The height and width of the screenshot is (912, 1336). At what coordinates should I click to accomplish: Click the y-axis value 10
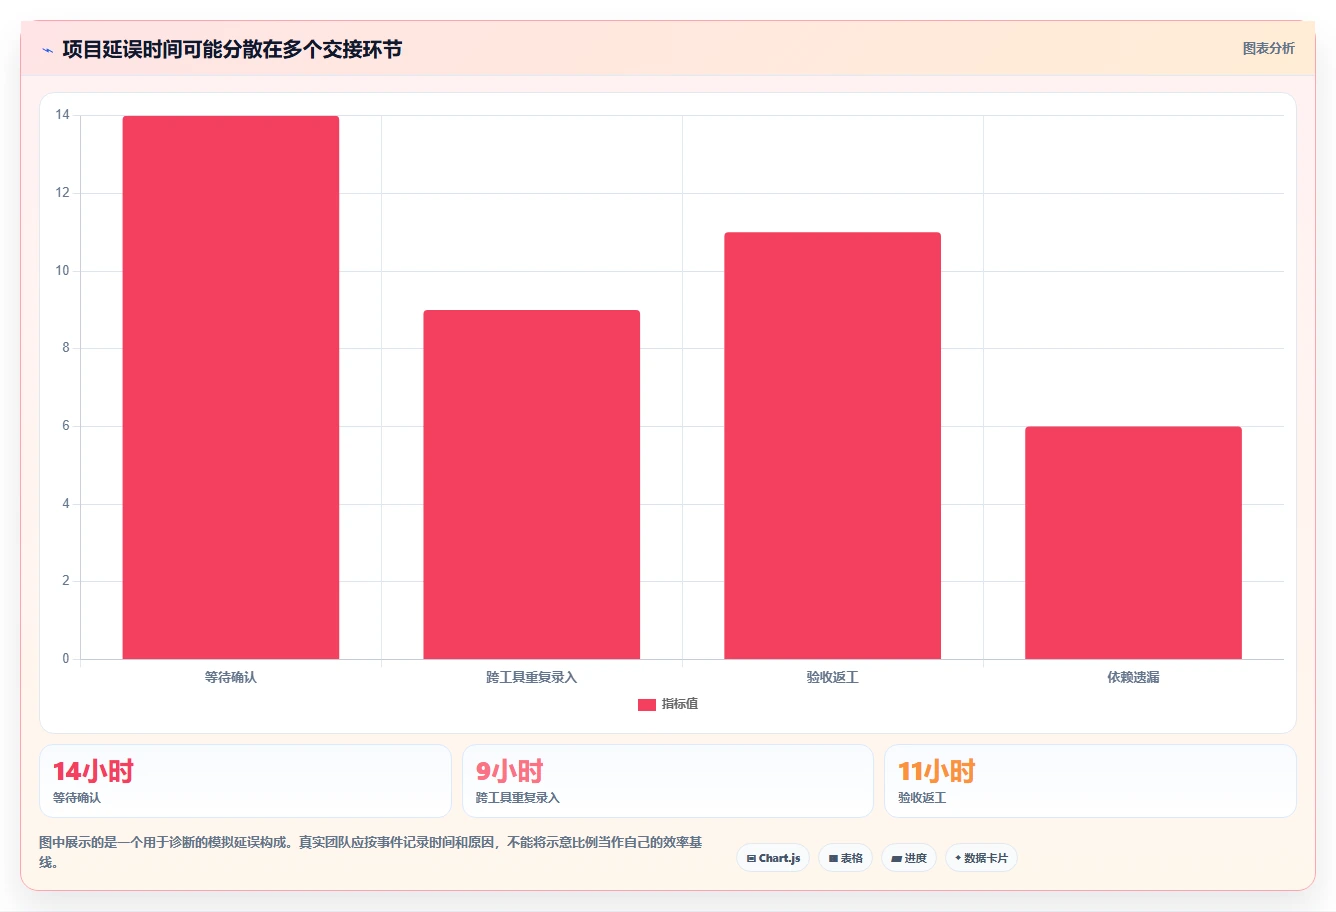(x=63, y=271)
